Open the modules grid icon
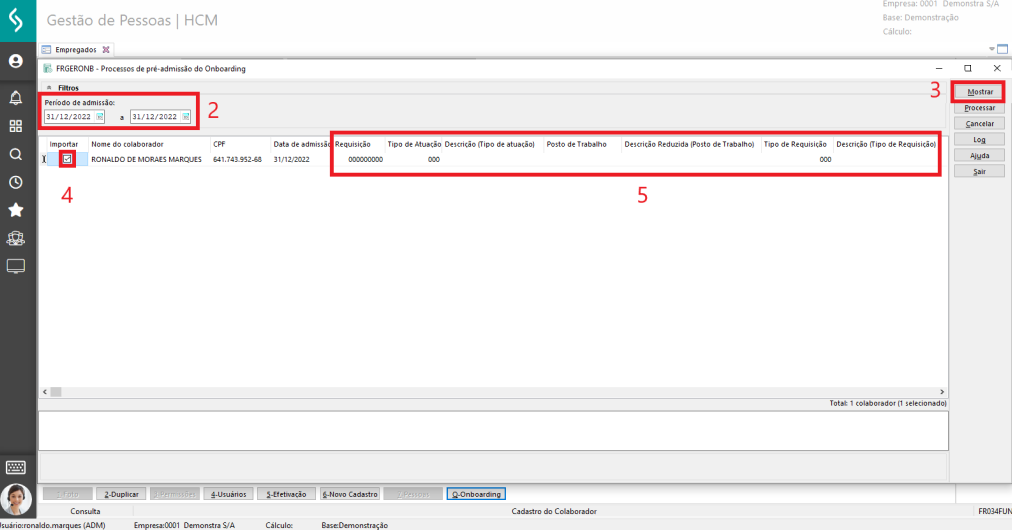Image resolution: width=1012 pixels, height=530 pixels. click(16, 127)
